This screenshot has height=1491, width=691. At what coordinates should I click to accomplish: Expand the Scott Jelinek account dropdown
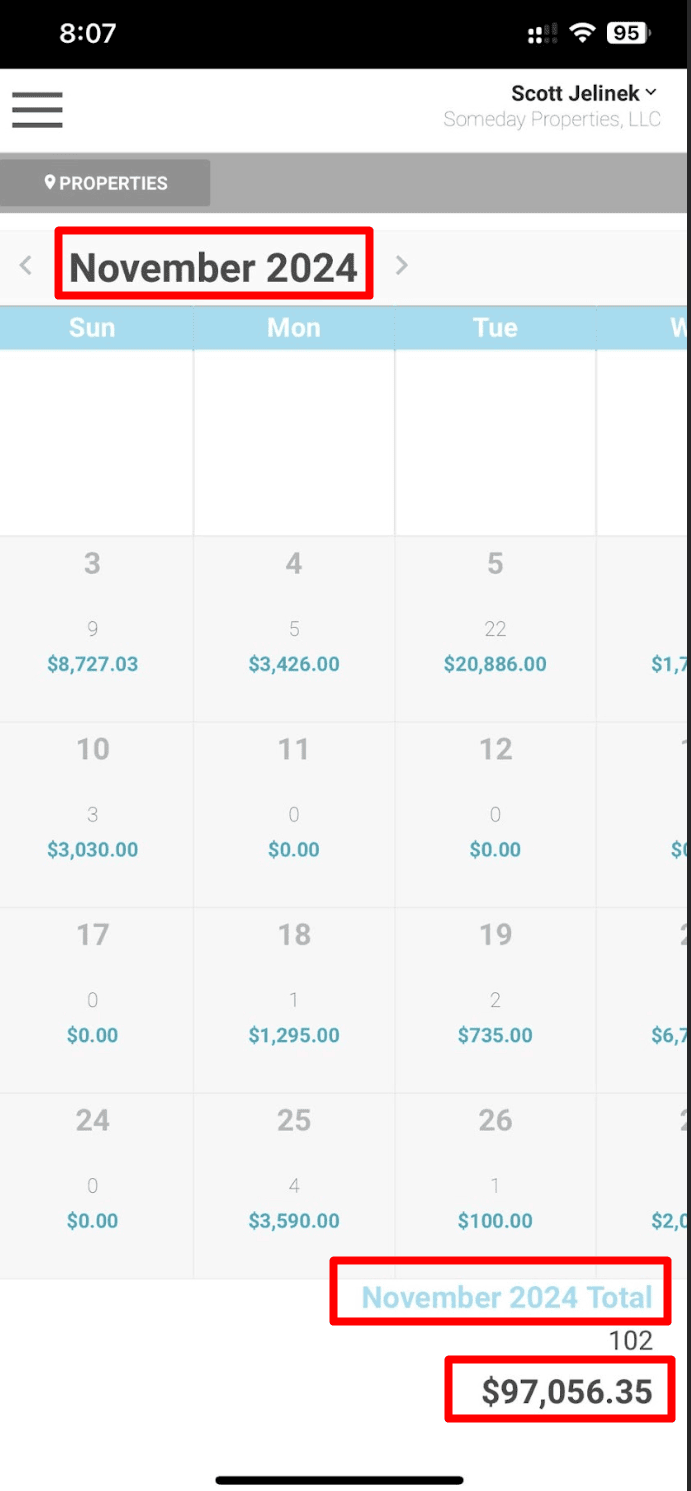point(585,93)
